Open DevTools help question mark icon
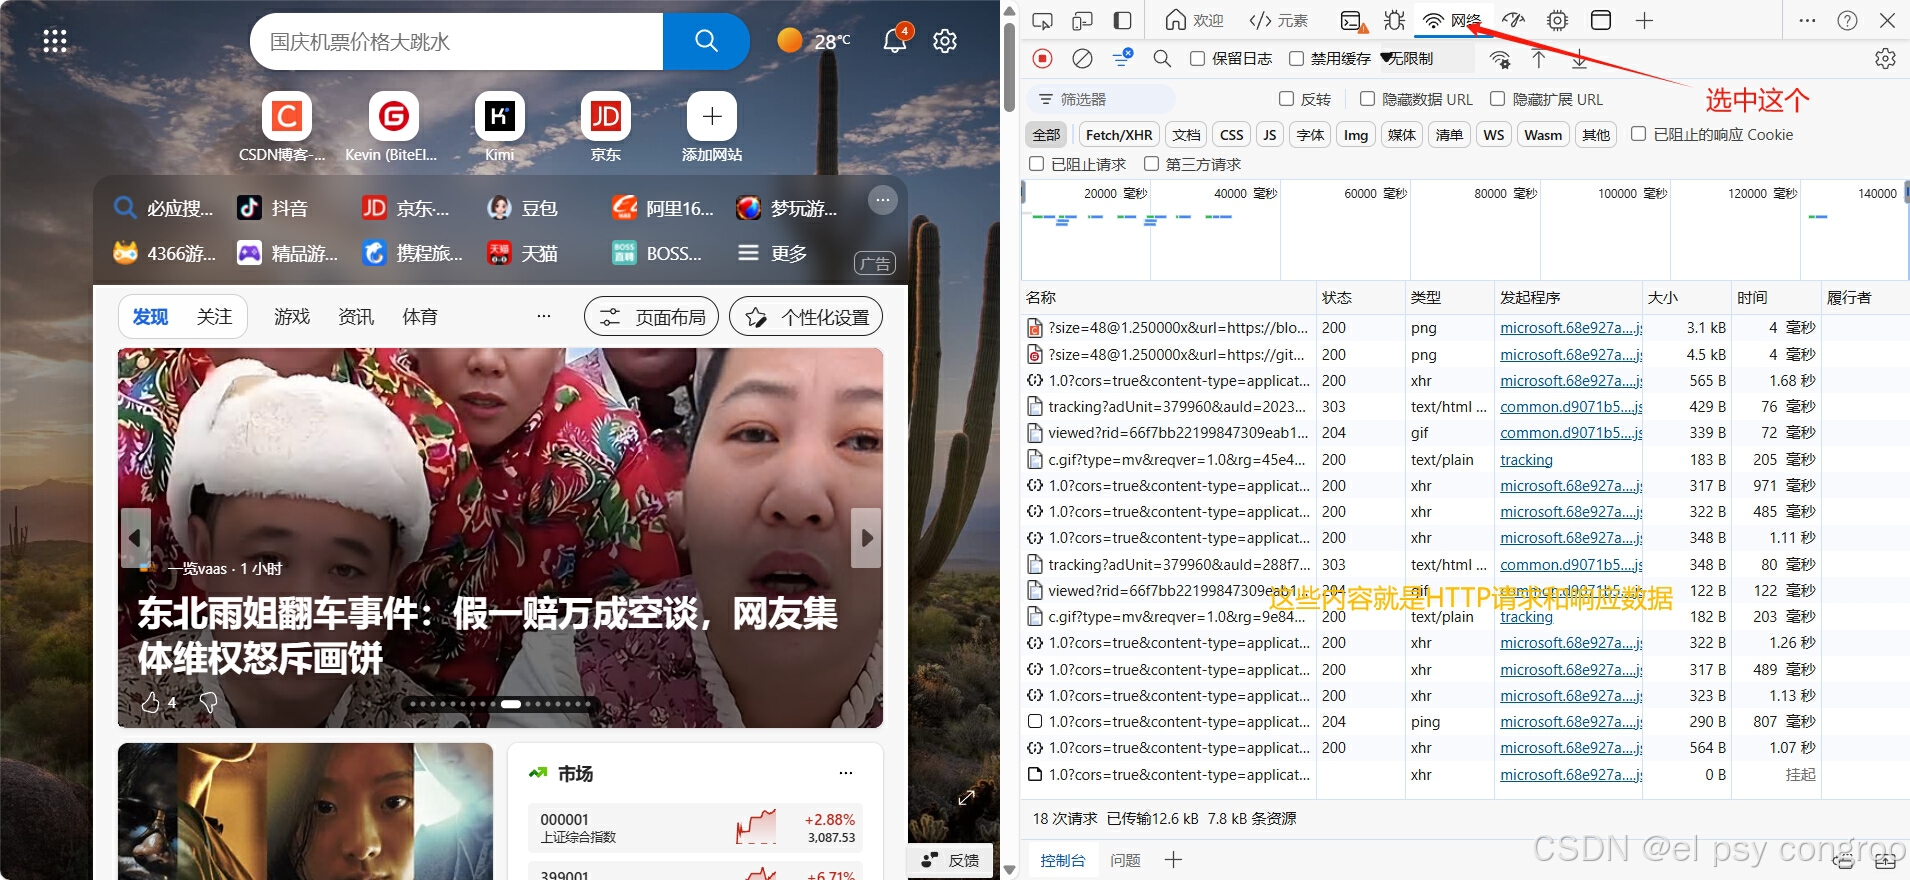This screenshot has width=1910, height=880. pyautogui.click(x=1847, y=20)
